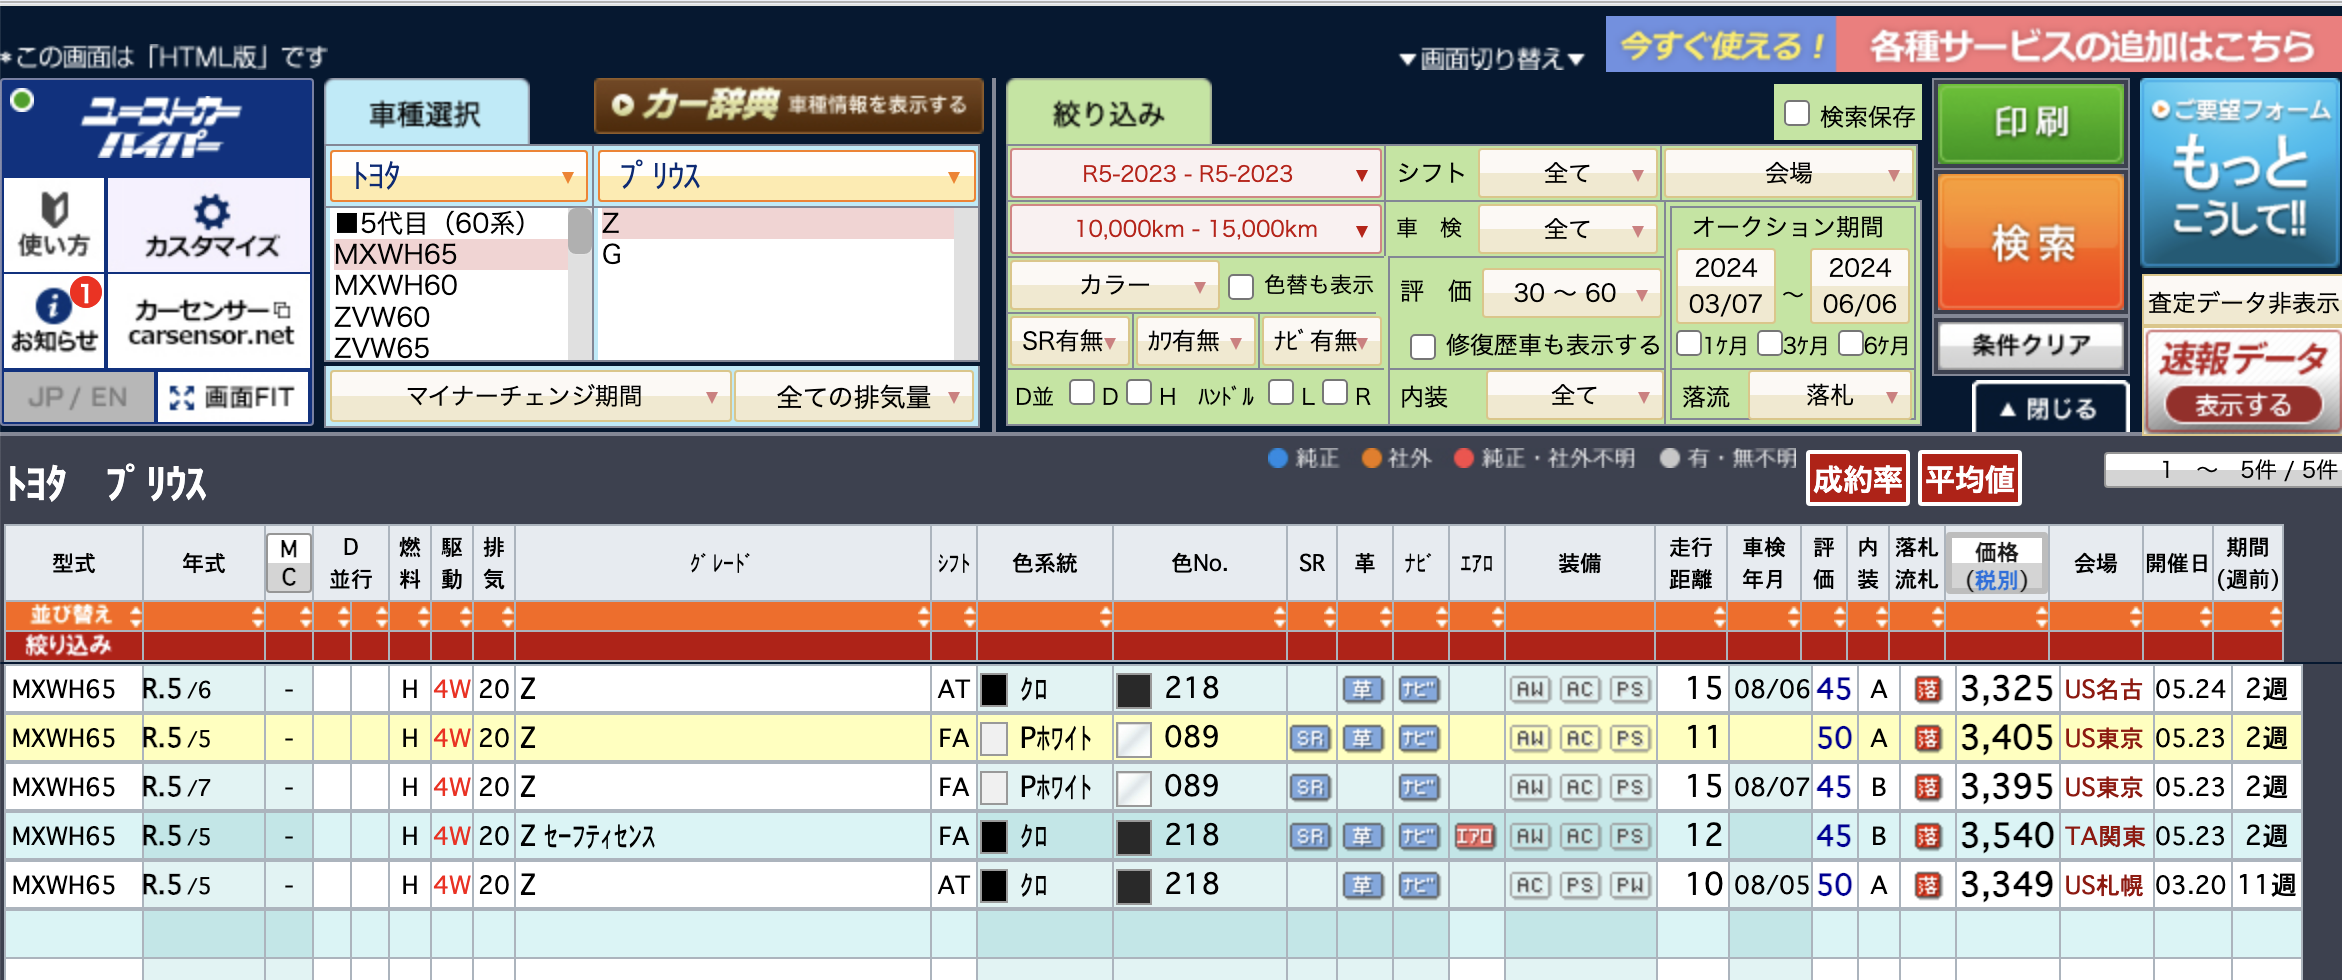Screen dimensions: 2342x980
Task: Check ハンドル L checkbox
Action: pos(1280,392)
